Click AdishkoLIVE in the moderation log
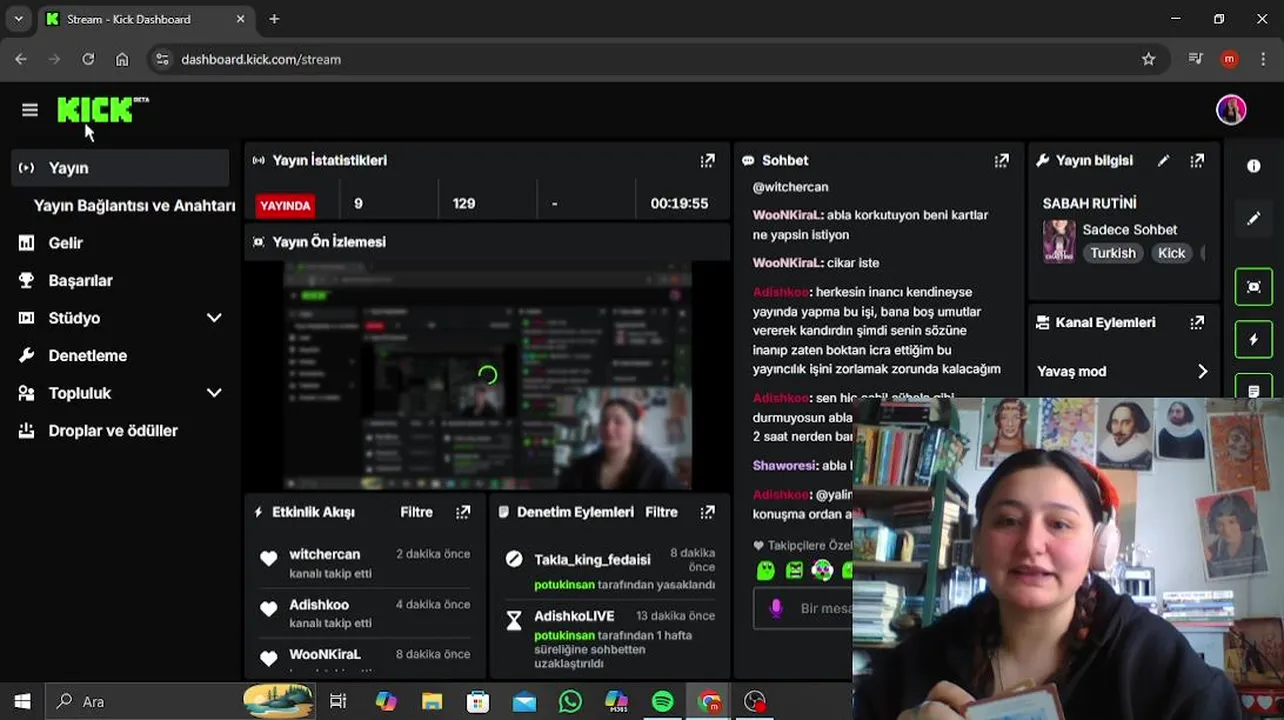1284x720 pixels. click(x=574, y=616)
